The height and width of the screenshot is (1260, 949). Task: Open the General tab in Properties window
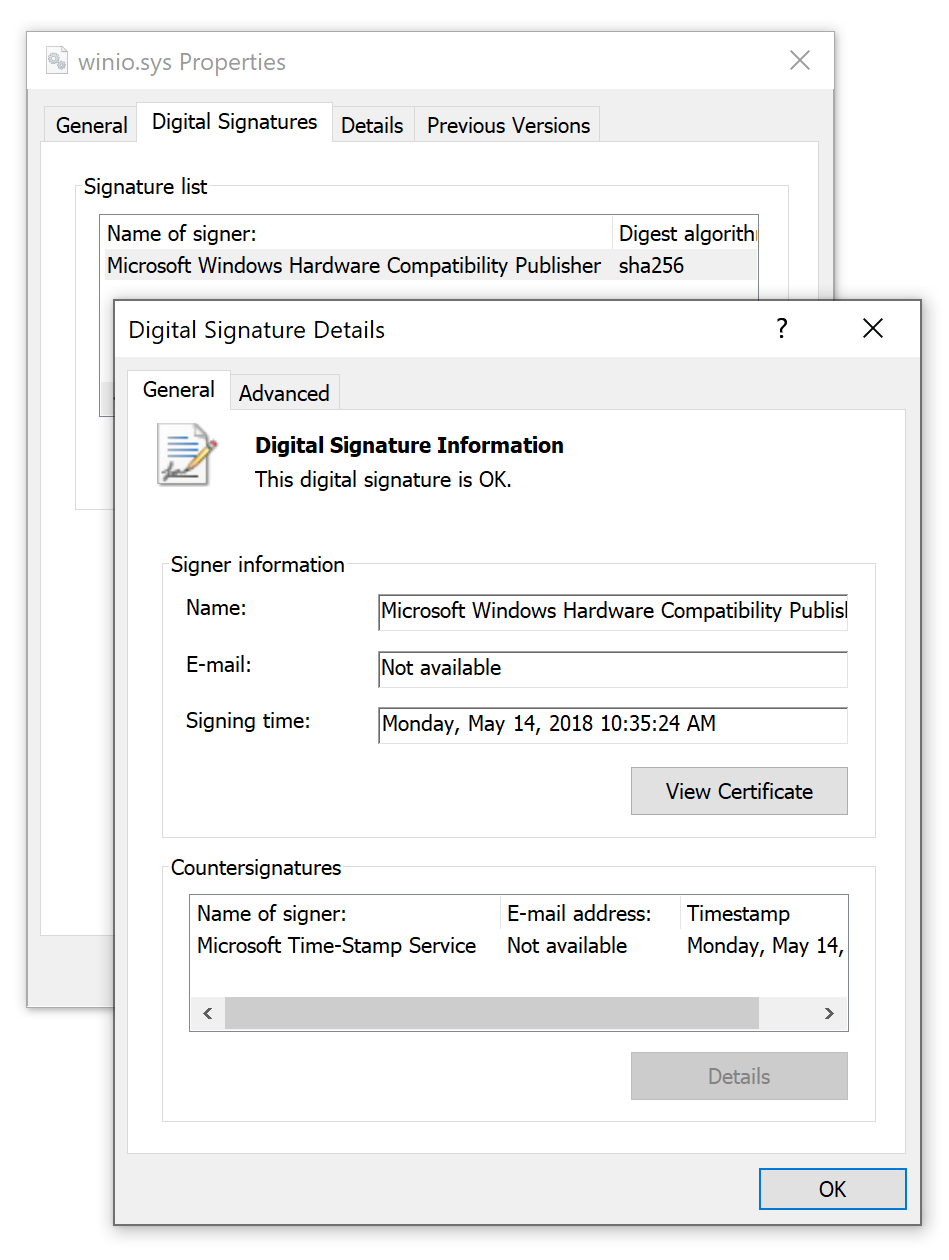(x=91, y=125)
